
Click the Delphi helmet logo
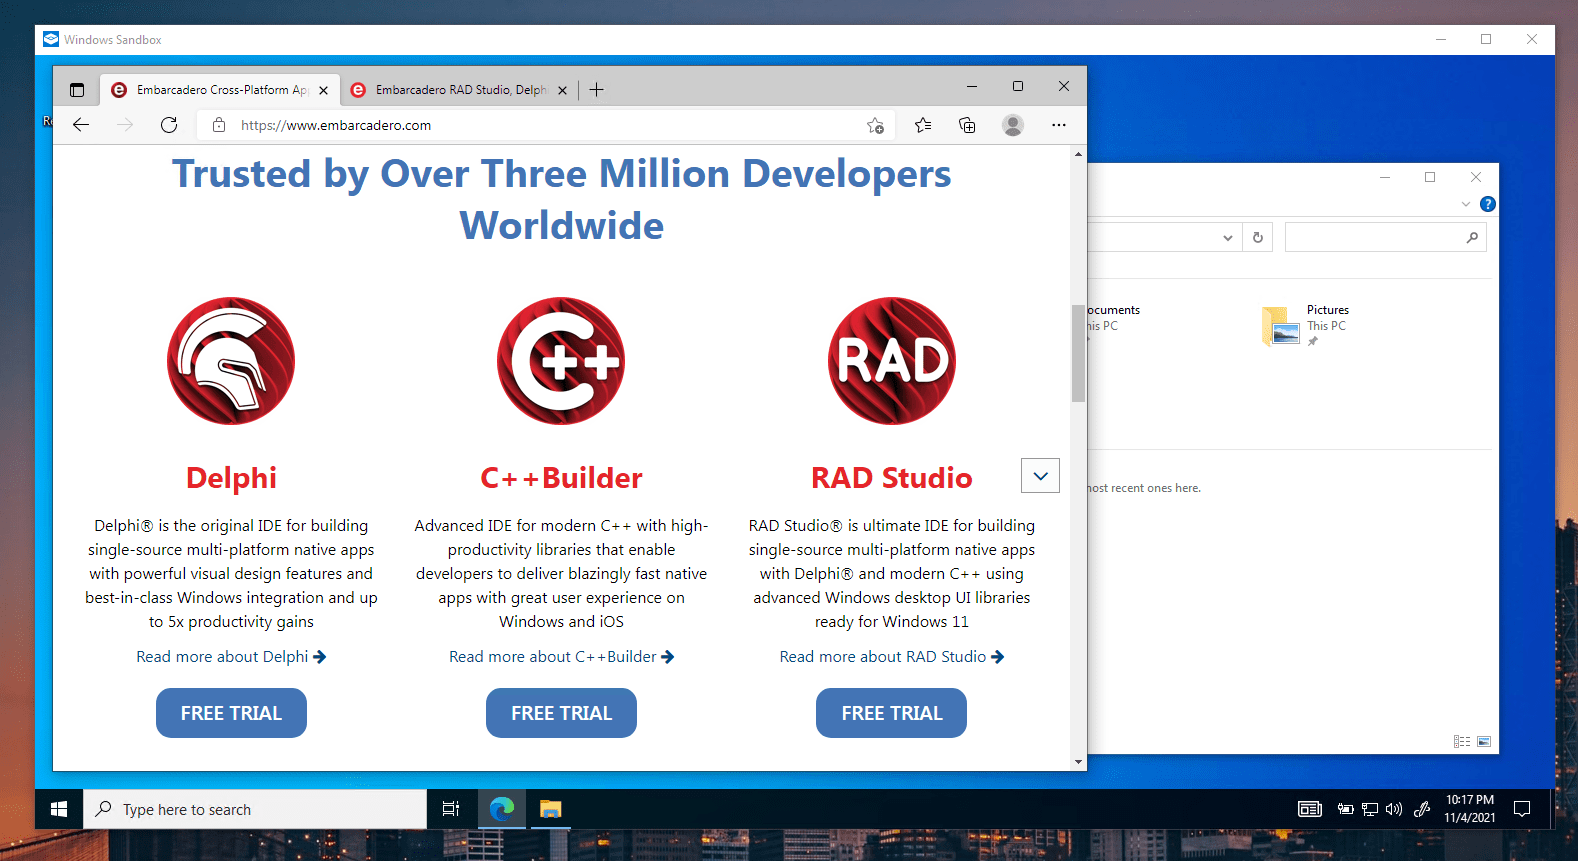click(x=231, y=361)
